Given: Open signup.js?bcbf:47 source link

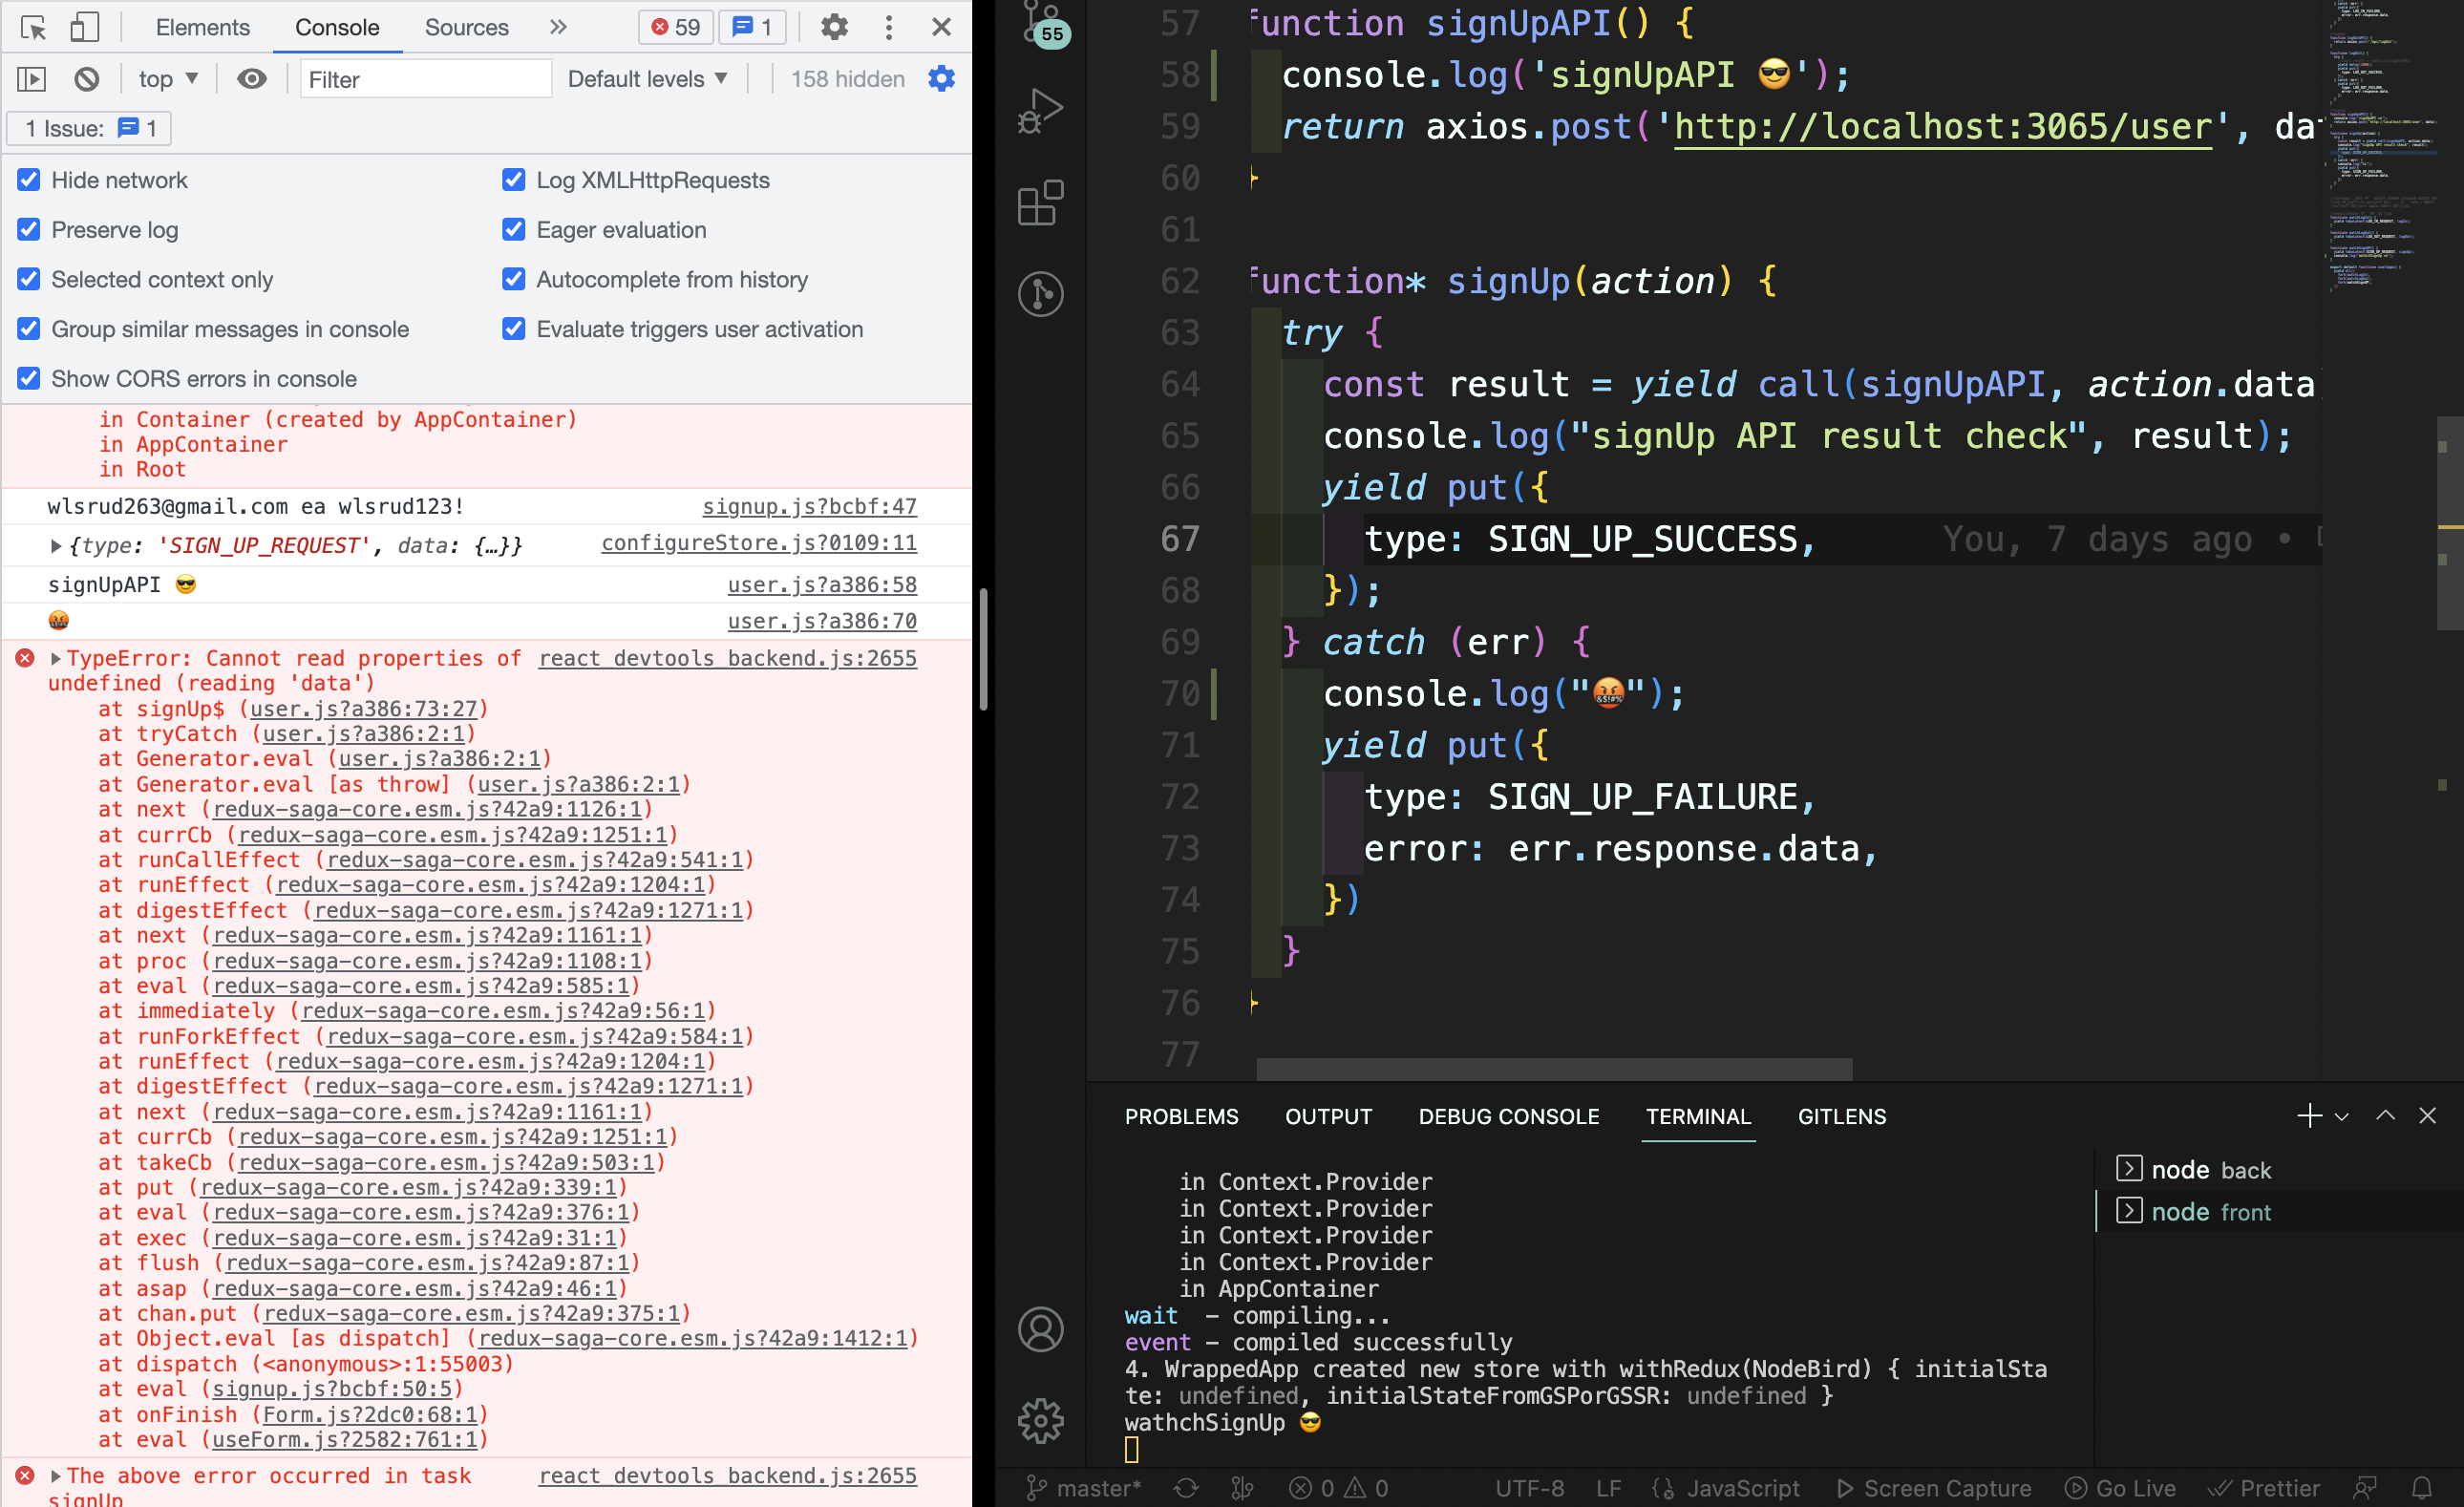Looking at the screenshot, I should [809, 507].
